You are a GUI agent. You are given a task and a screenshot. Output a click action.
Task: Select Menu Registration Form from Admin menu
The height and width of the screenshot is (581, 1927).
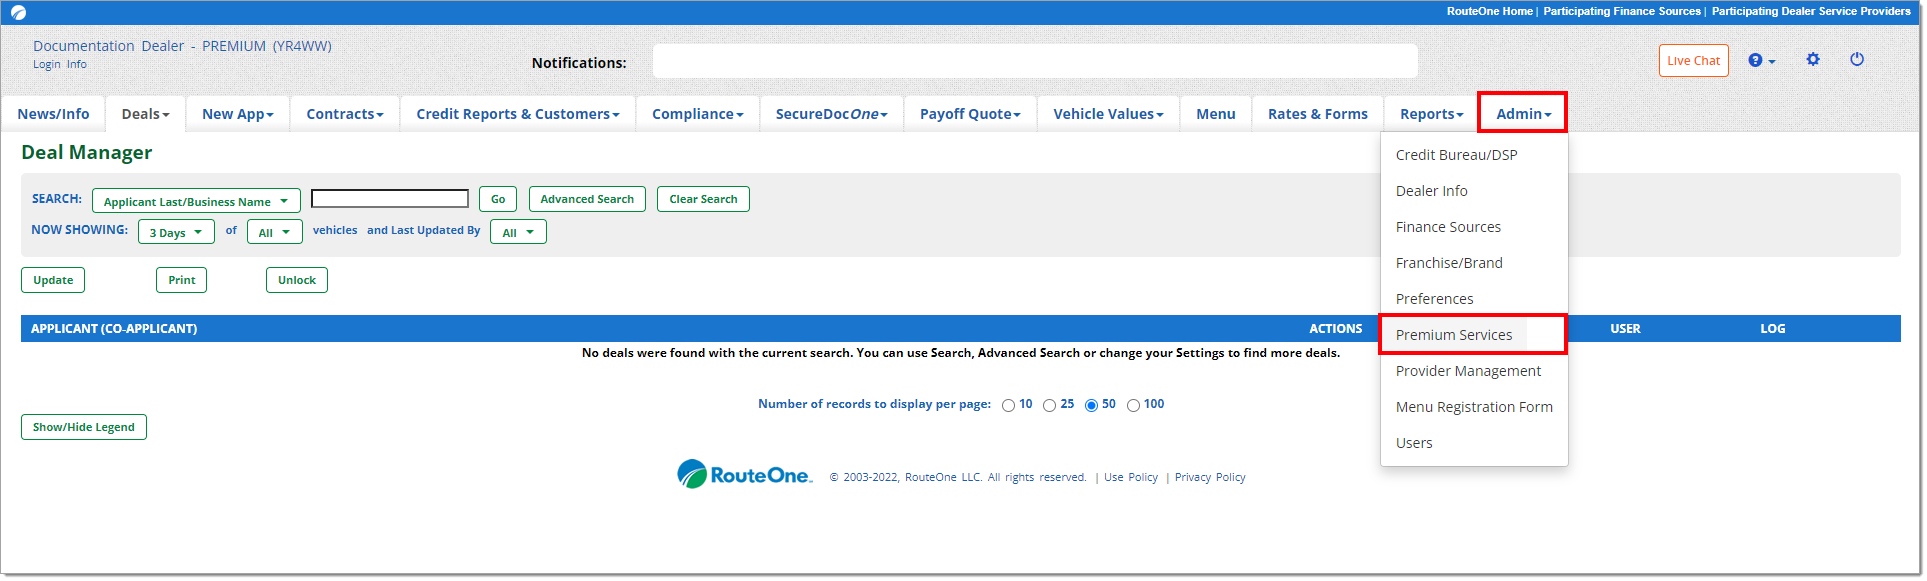(x=1474, y=407)
